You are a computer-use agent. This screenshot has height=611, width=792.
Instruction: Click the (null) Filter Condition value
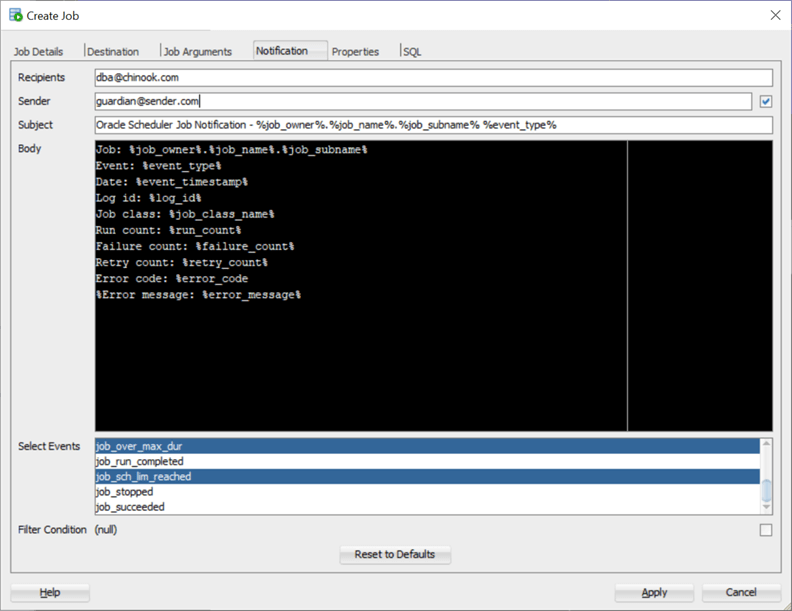pyautogui.click(x=106, y=530)
